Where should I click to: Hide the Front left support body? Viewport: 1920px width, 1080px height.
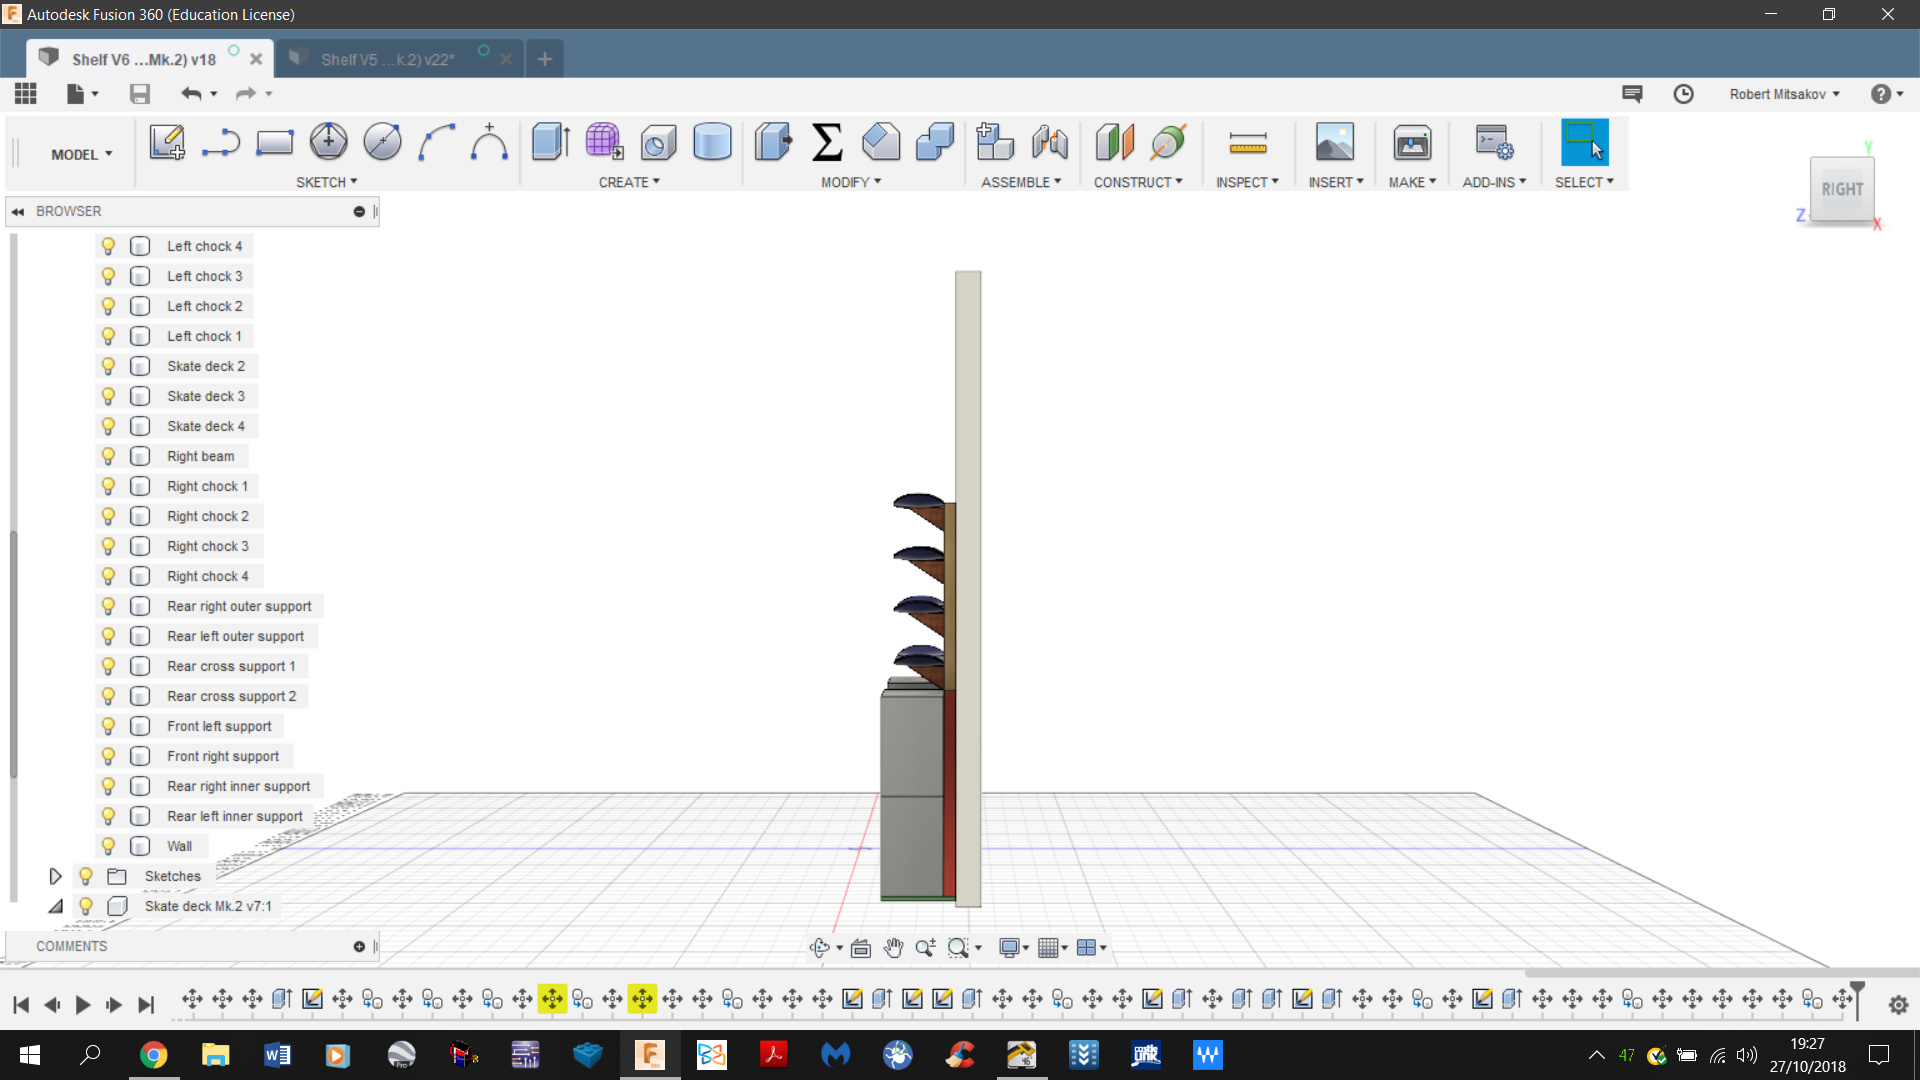coord(108,726)
